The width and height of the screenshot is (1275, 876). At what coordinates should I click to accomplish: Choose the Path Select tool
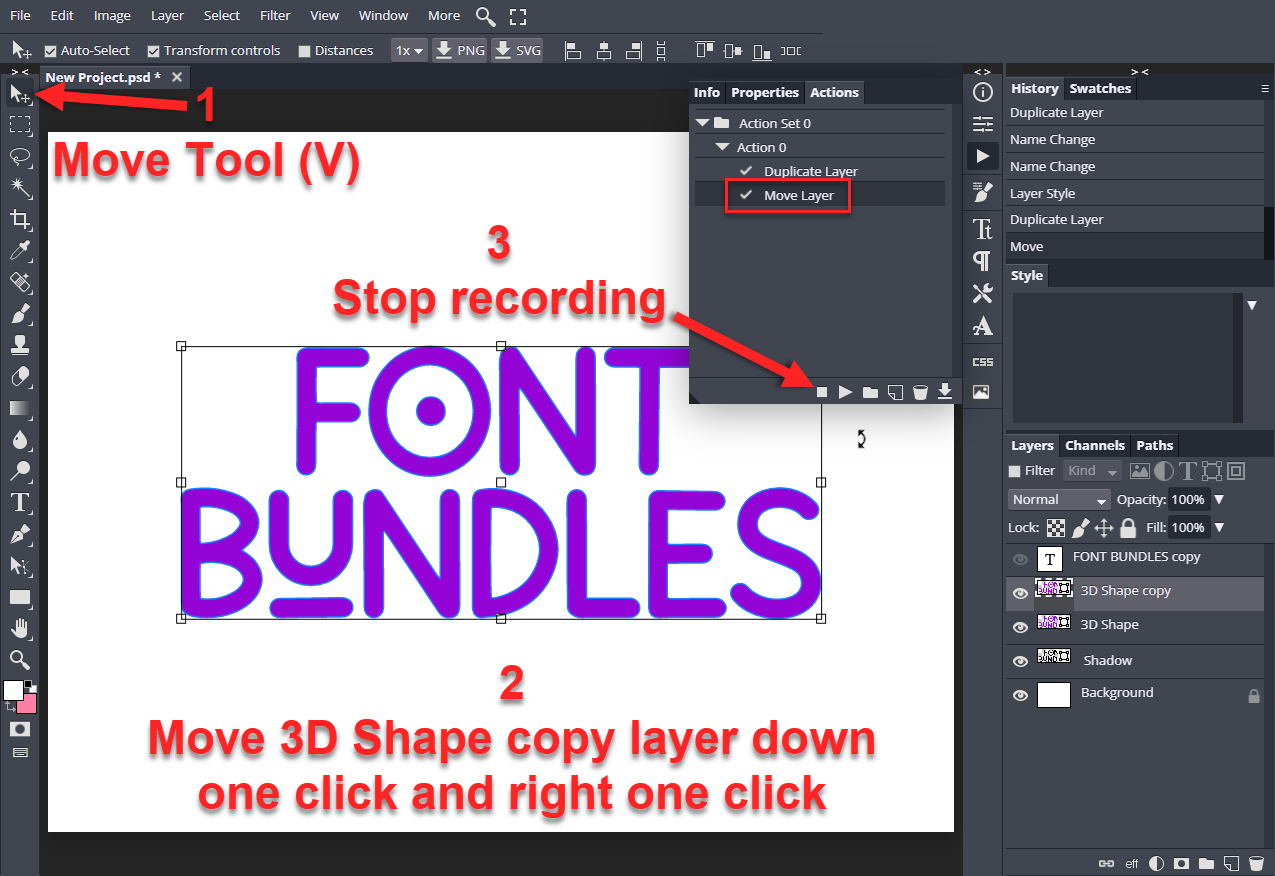pyautogui.click(x=19, y=566)
